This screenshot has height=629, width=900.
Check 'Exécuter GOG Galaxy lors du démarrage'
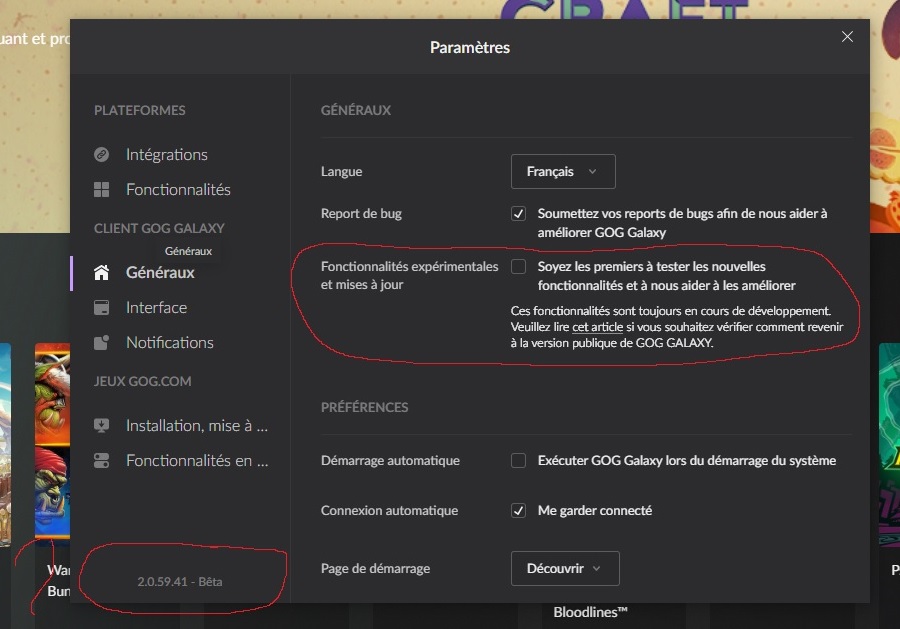[518, 460]
